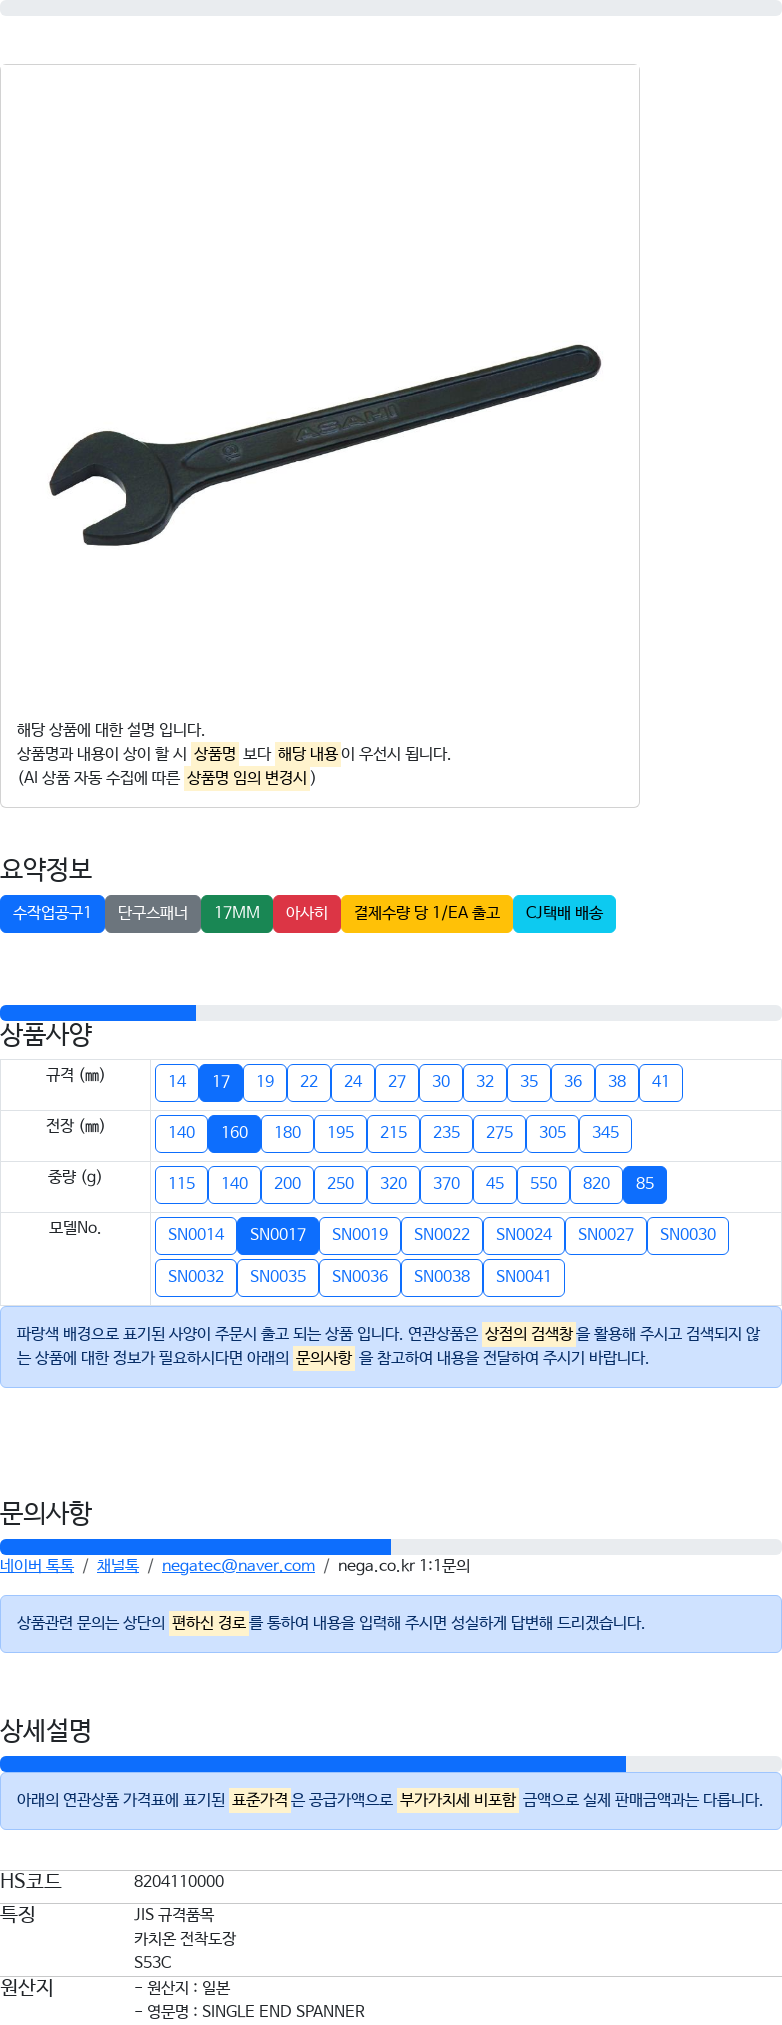Open the 채널톡 chat link

[x=118, y=1566]
